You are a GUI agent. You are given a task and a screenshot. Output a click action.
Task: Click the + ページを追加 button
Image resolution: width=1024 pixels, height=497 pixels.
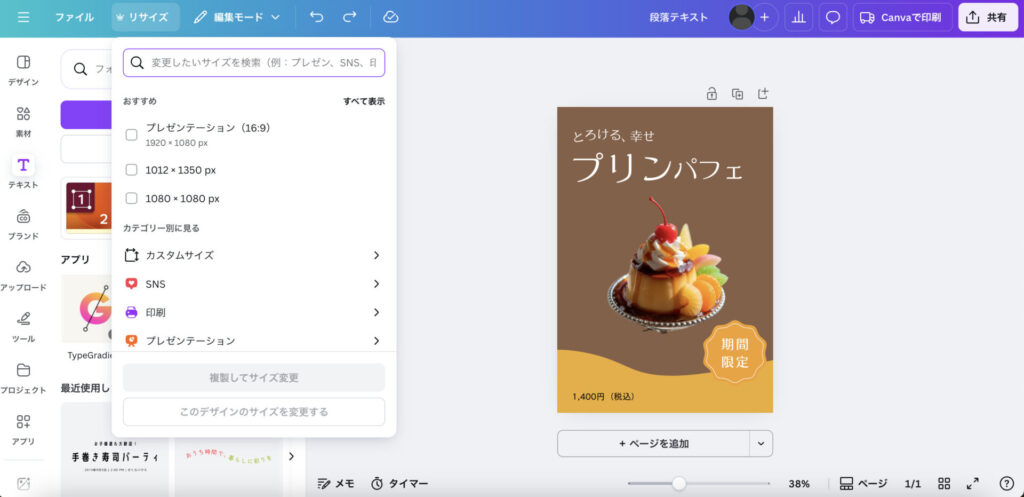[654, 443]
